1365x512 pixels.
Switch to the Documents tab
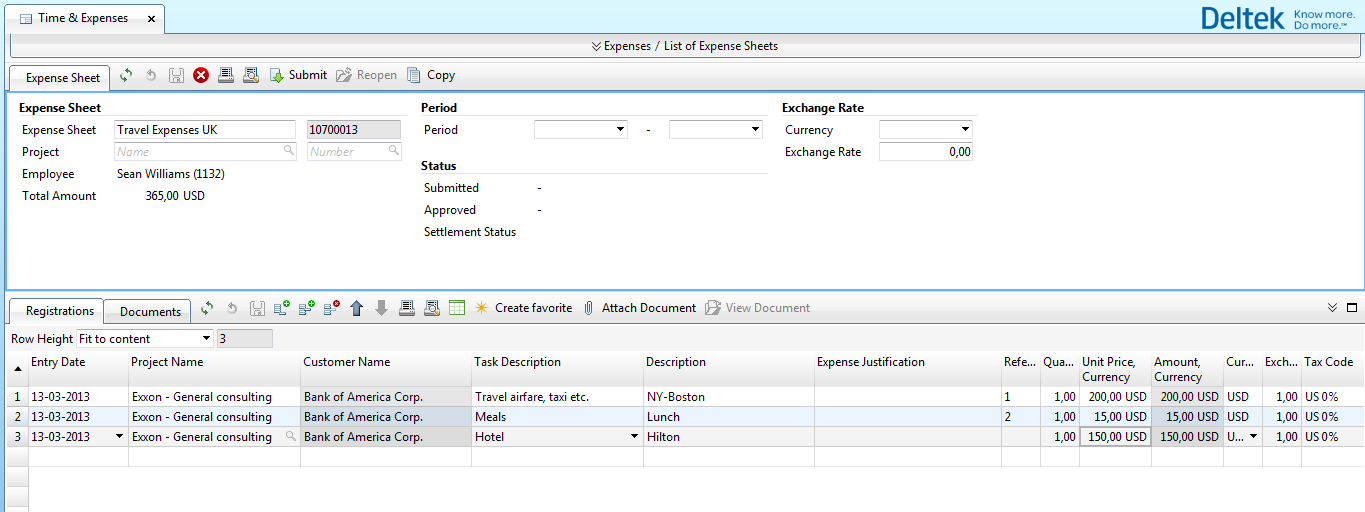click(x=150, y=311)
